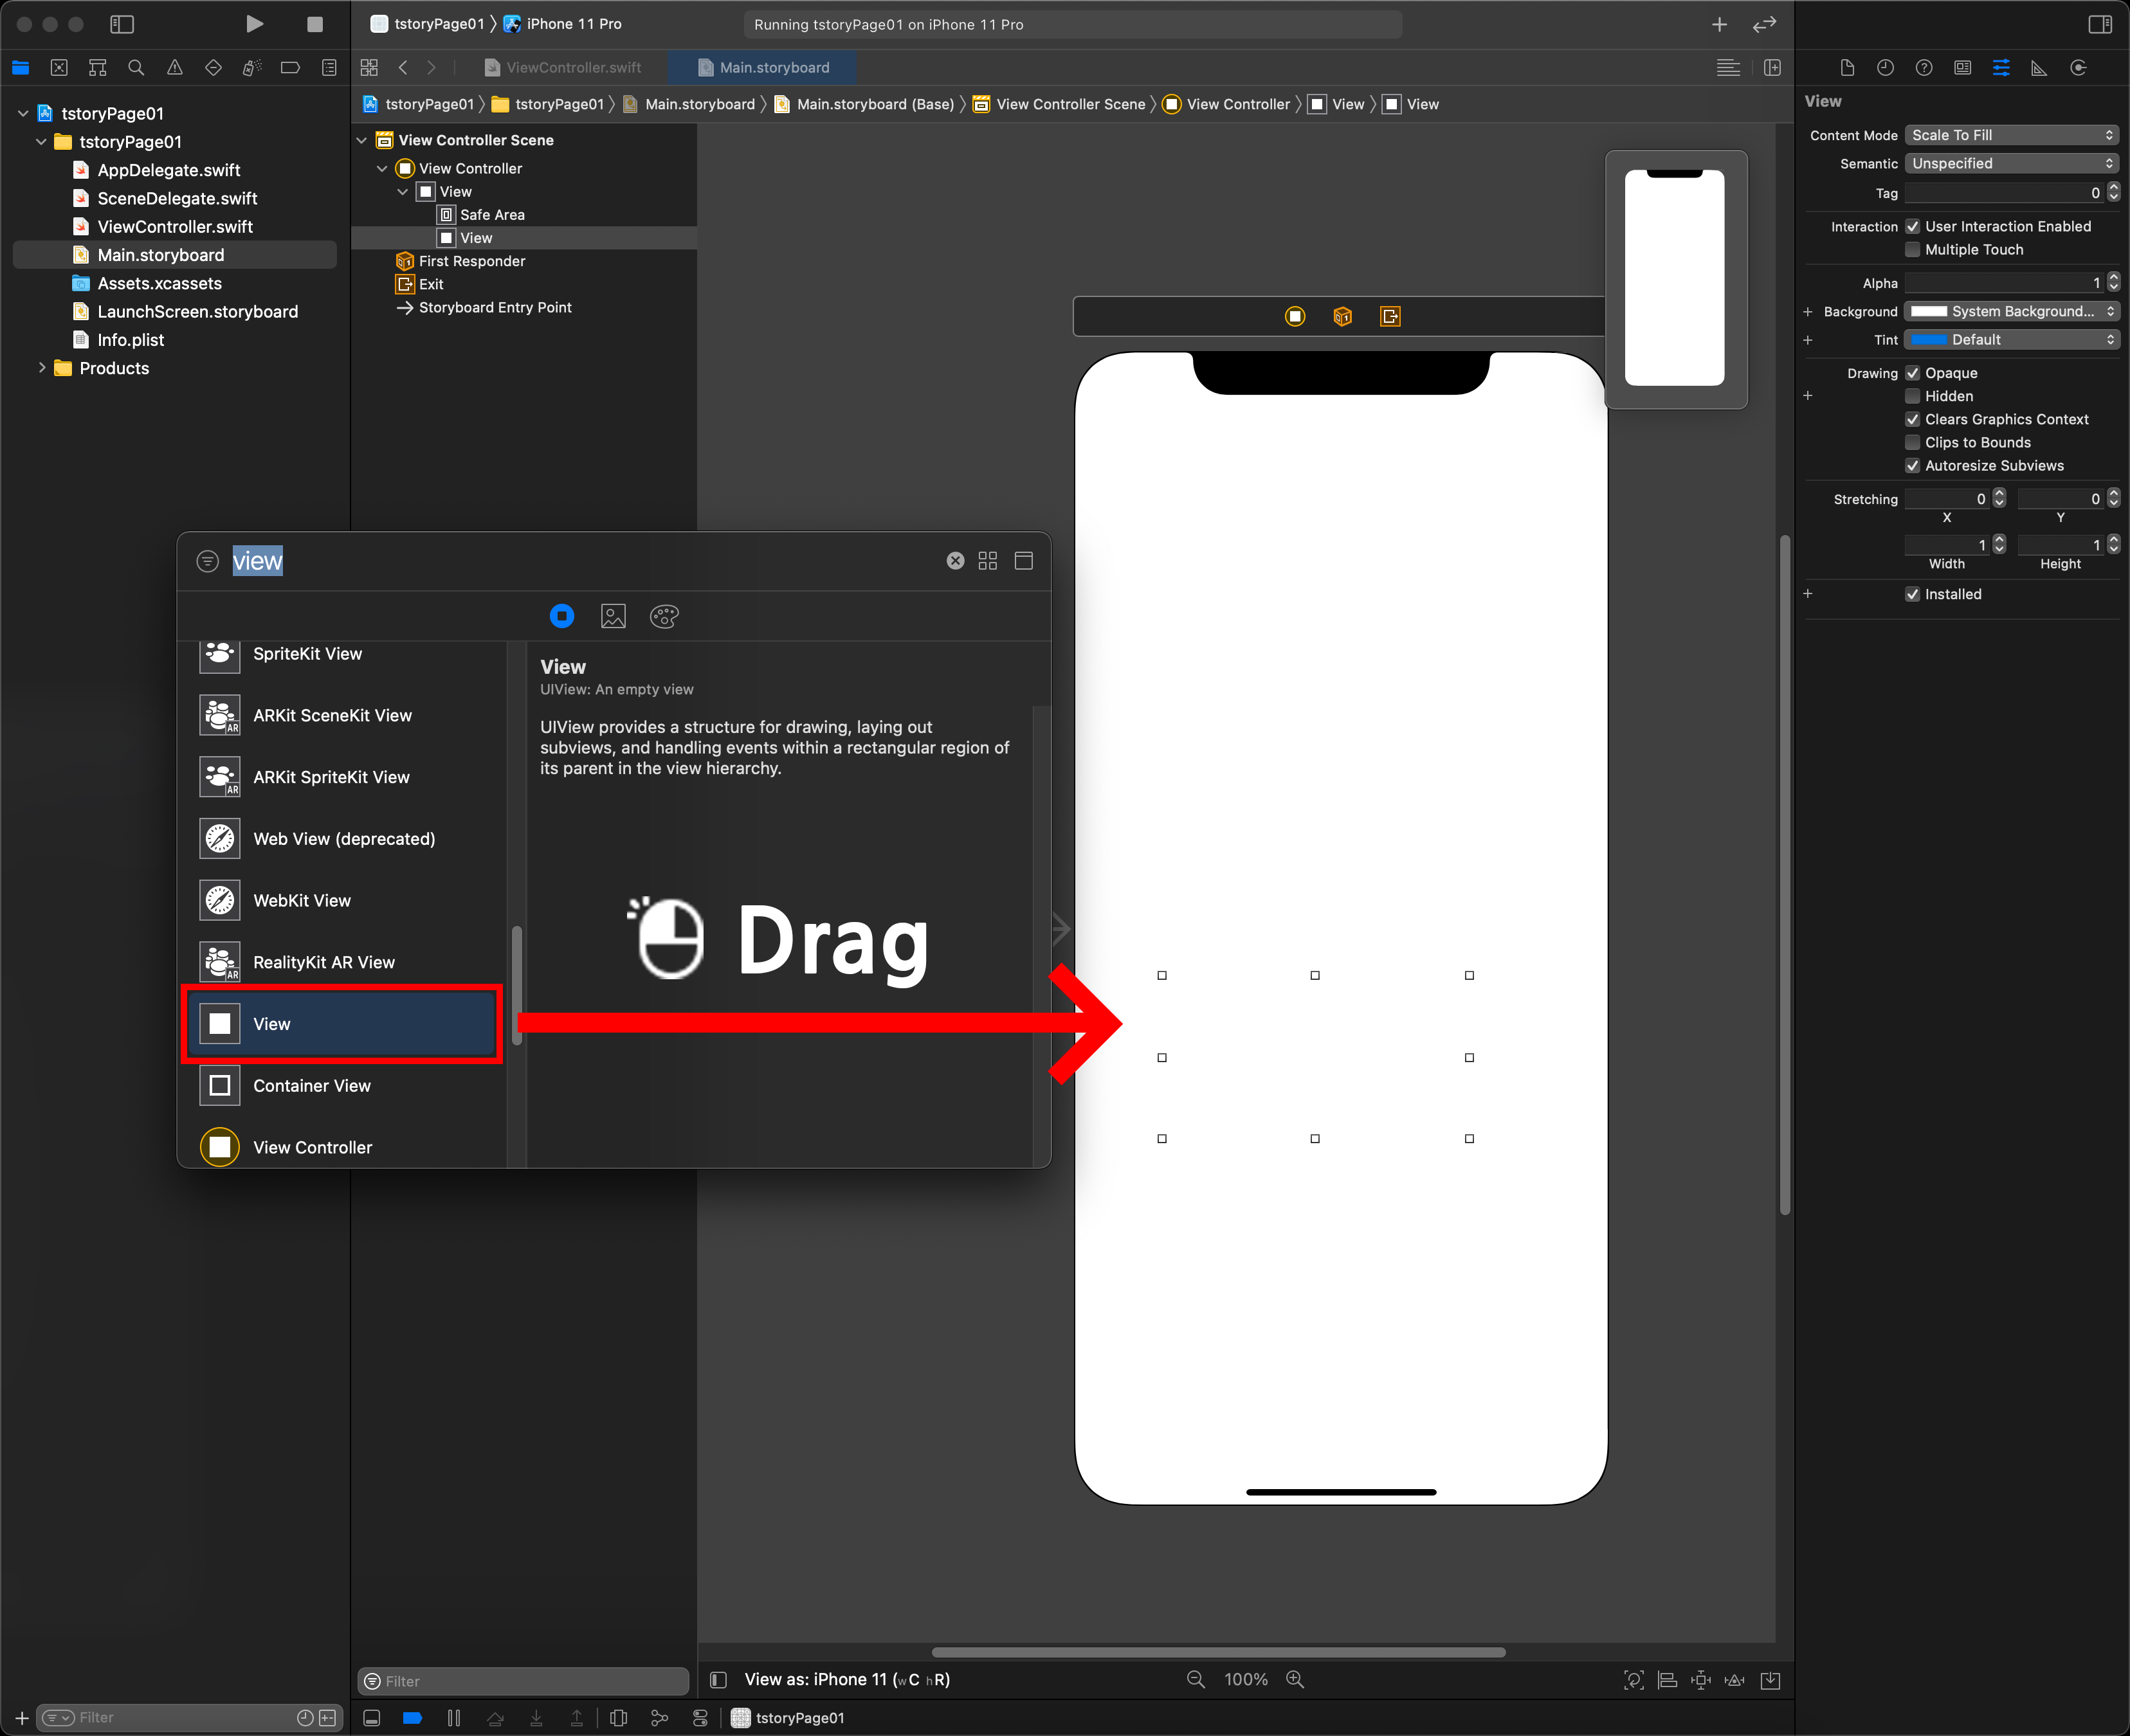
Task: Open the Size inspector ruler icon
Action: pyautogui.click(x=2038, y=68)
